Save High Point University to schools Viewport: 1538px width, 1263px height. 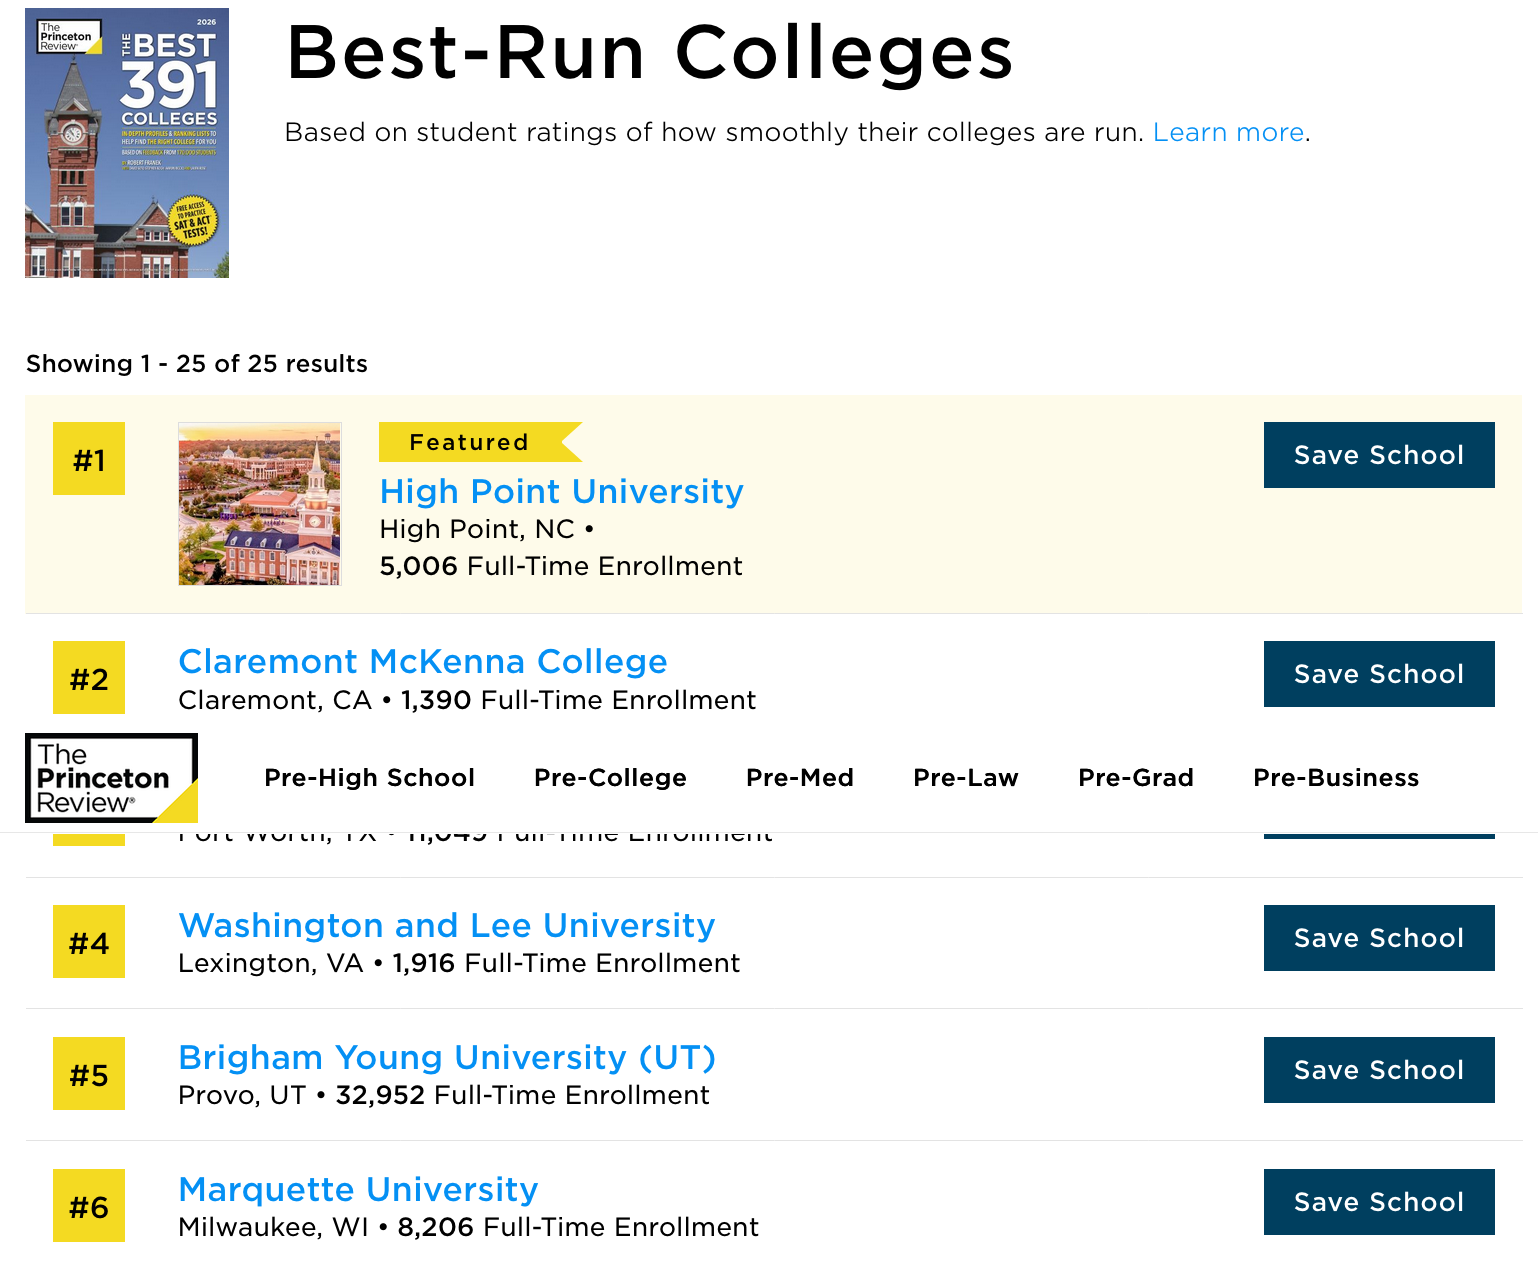tap(1378, 455)
